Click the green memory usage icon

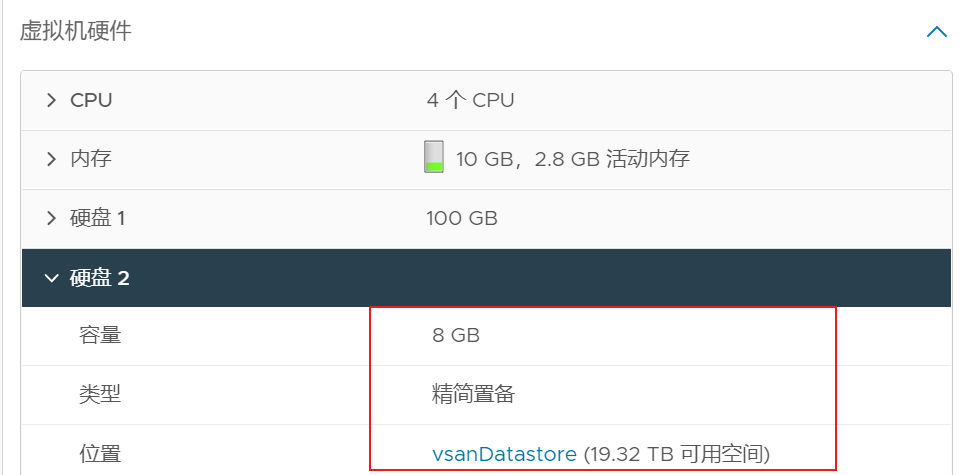(x=433, y=157)
